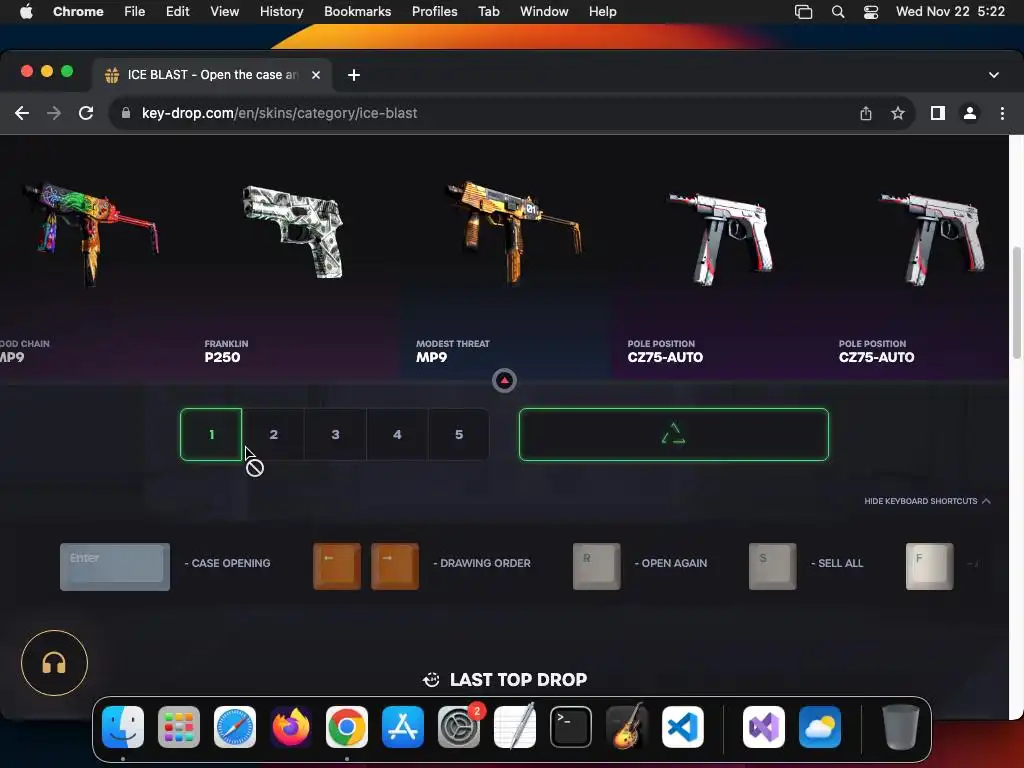This screenshot has width=1024, height=768.
Task: Select 3 cases to open
Action: [x=335, y=434]
